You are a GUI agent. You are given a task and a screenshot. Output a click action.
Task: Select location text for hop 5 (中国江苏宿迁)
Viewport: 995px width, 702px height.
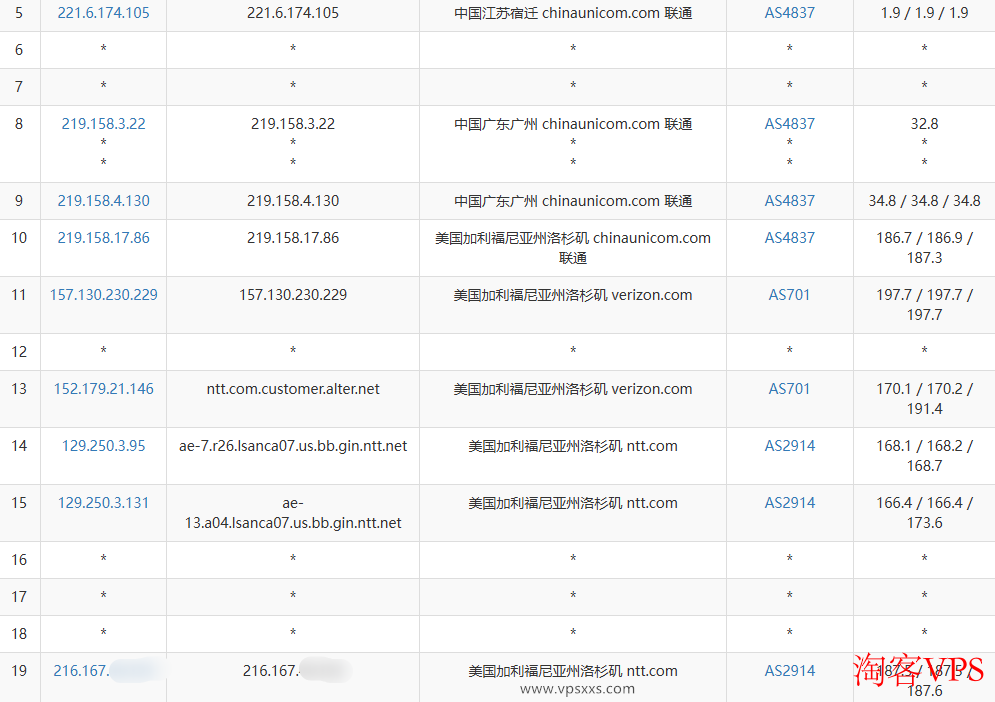pyautogui.click(x=573, y=13)
